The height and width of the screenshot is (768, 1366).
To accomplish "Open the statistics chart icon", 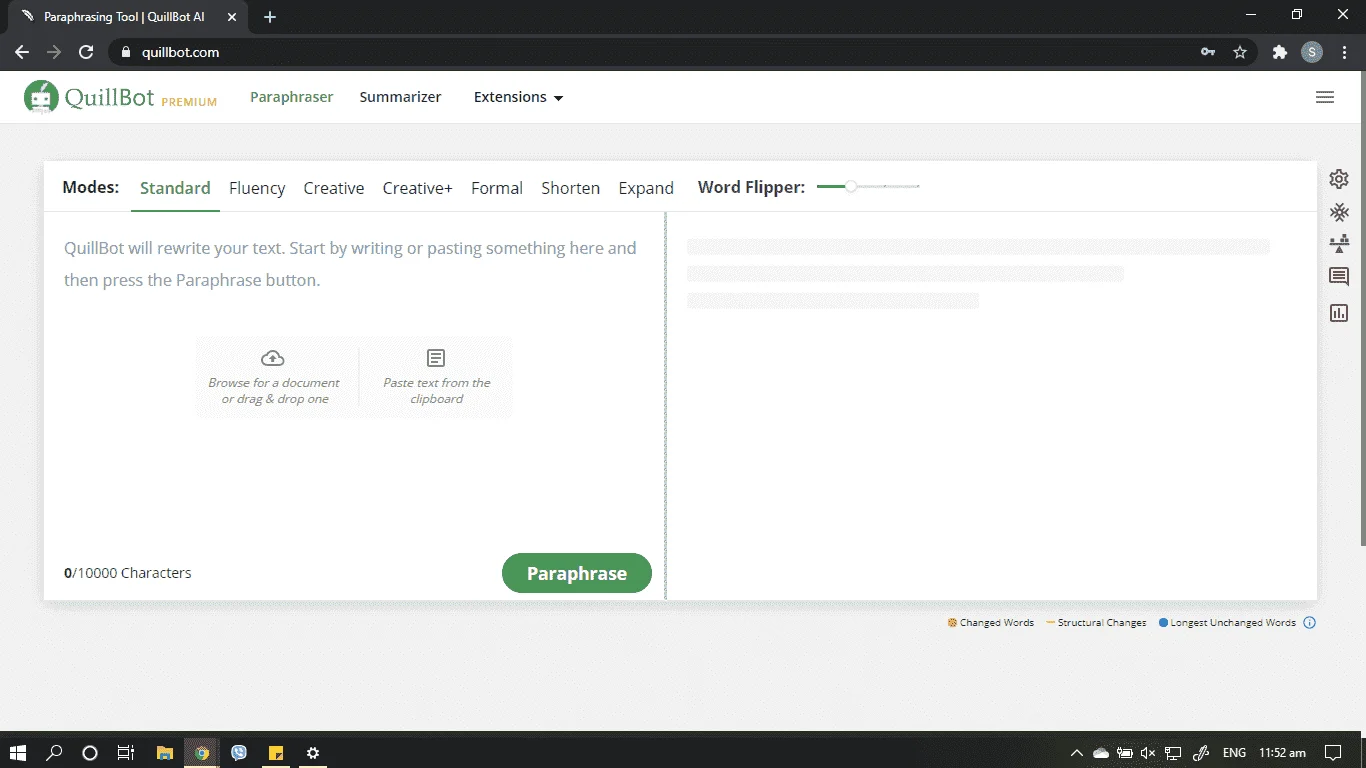I will click(x=1339, y=313).
